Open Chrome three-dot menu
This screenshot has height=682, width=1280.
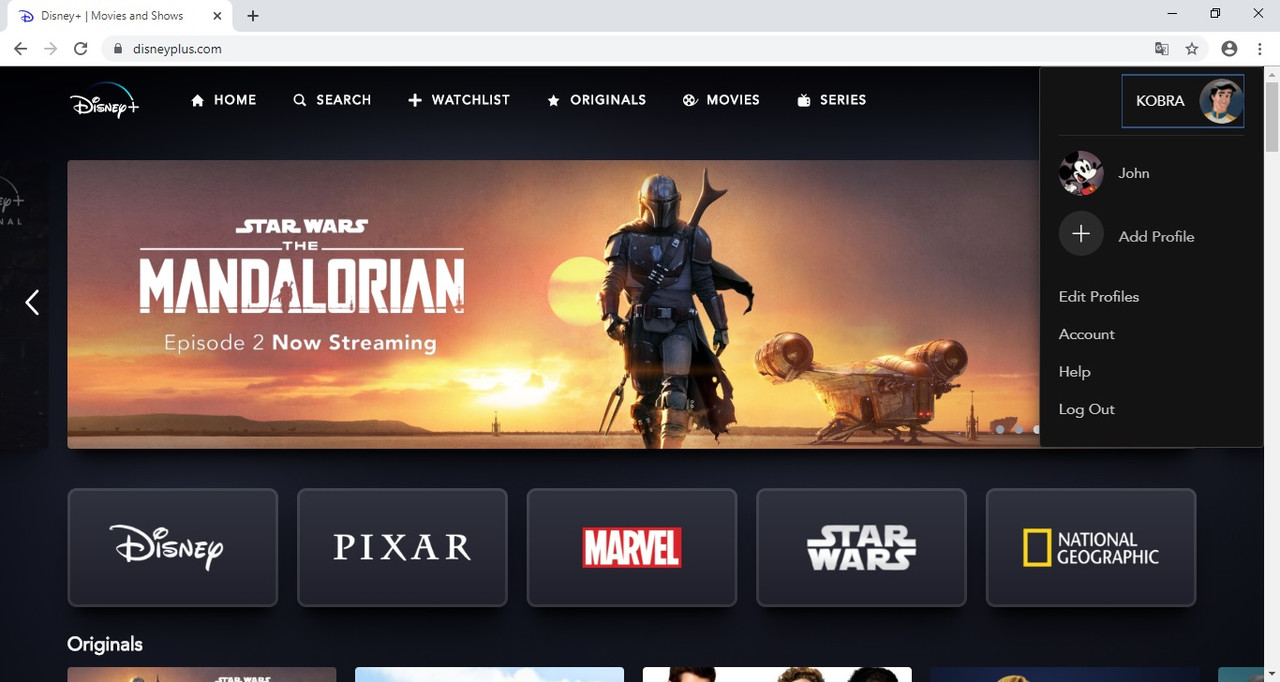click(1260, 48)
